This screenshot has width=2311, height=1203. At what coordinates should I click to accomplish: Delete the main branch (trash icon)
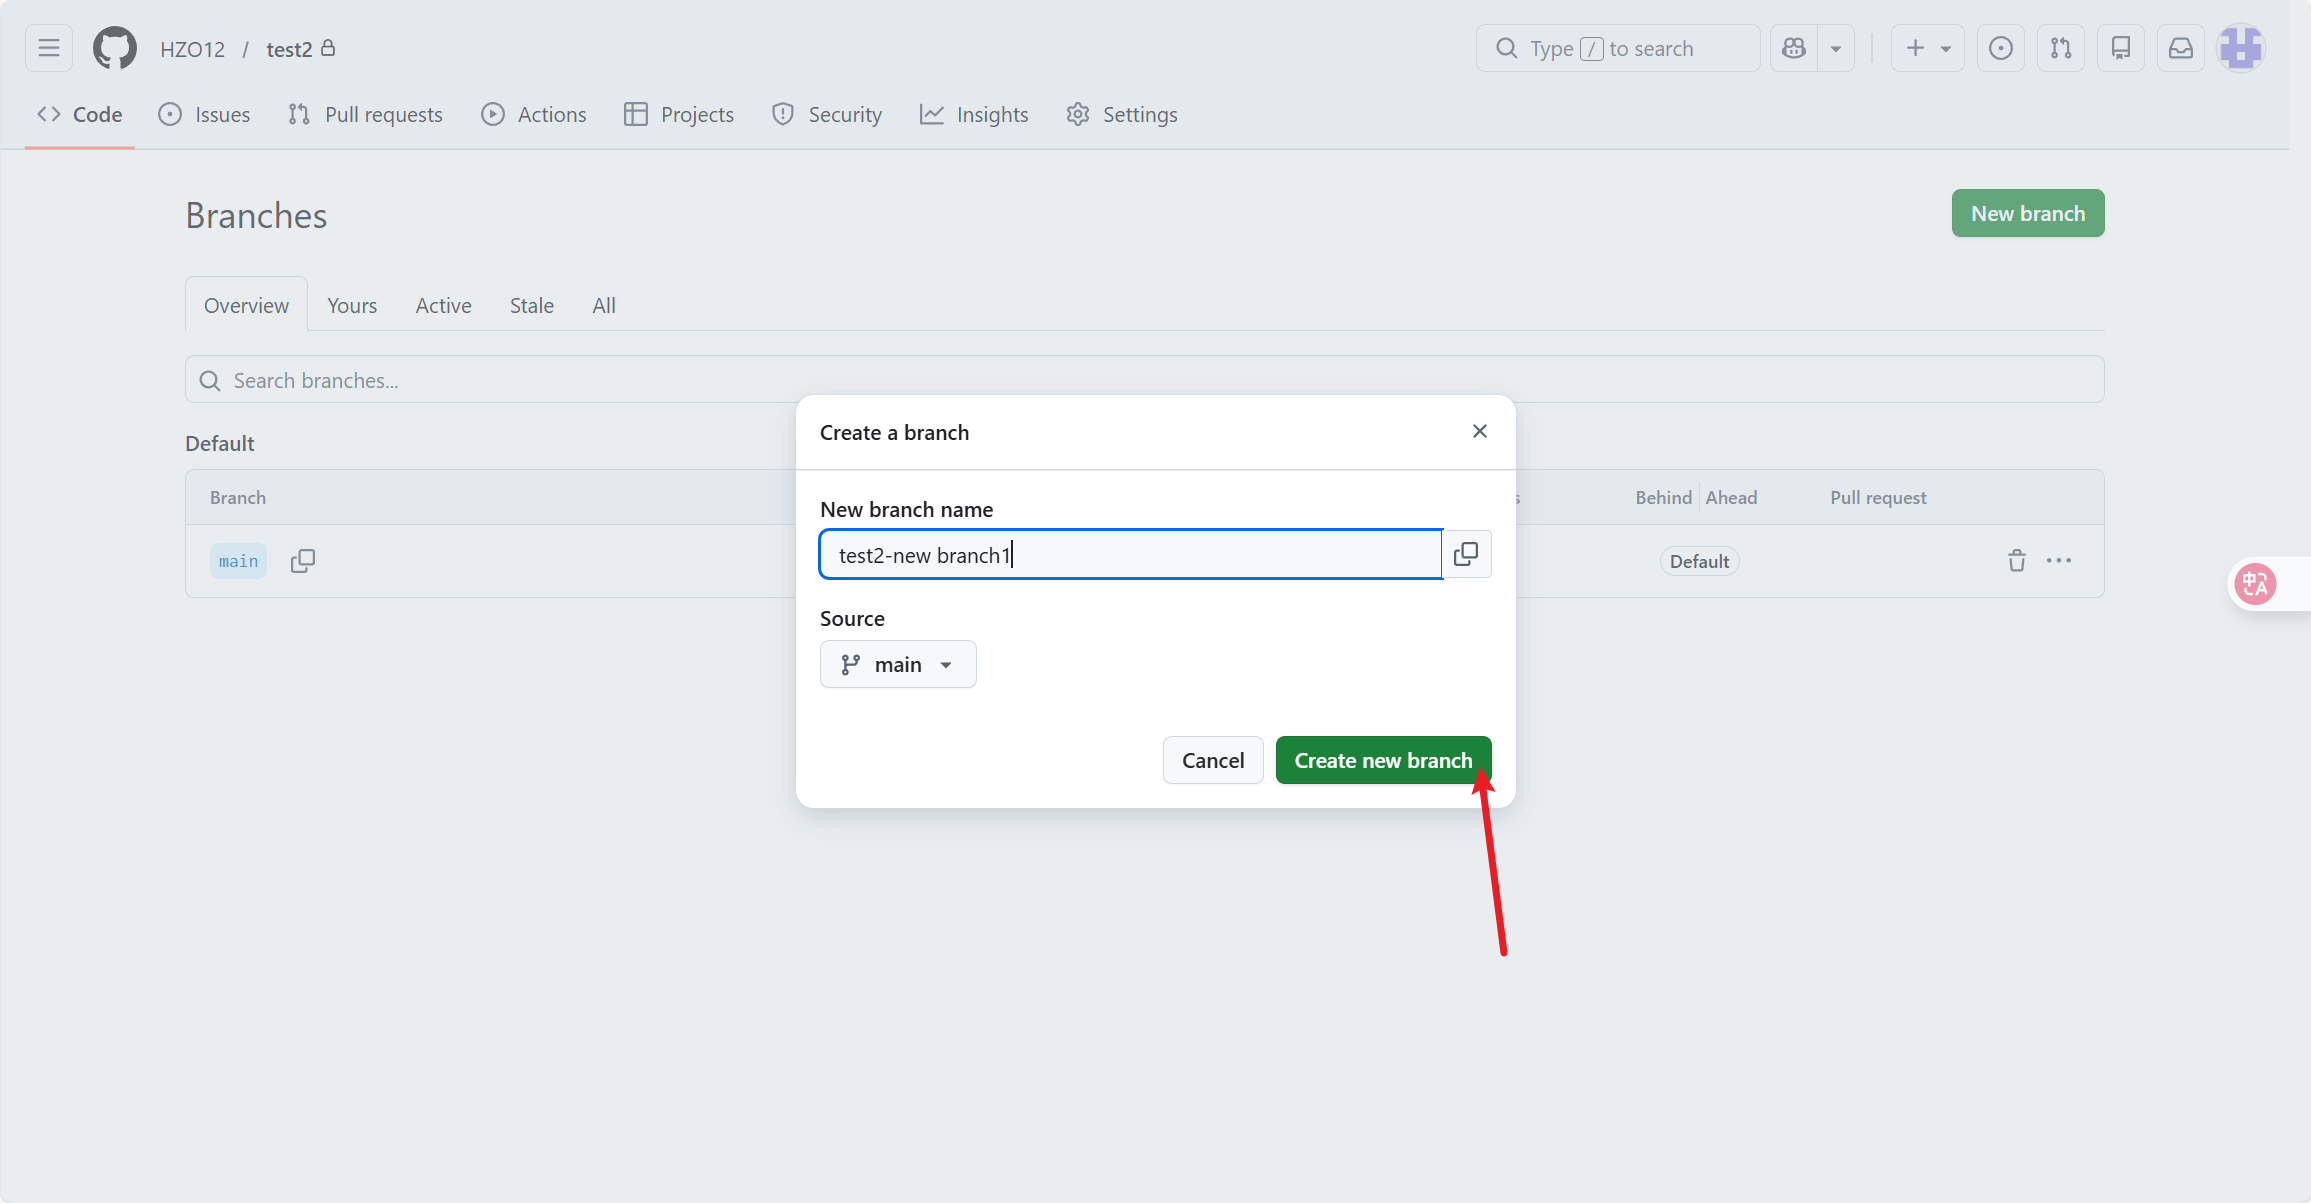pos(2016,561)
